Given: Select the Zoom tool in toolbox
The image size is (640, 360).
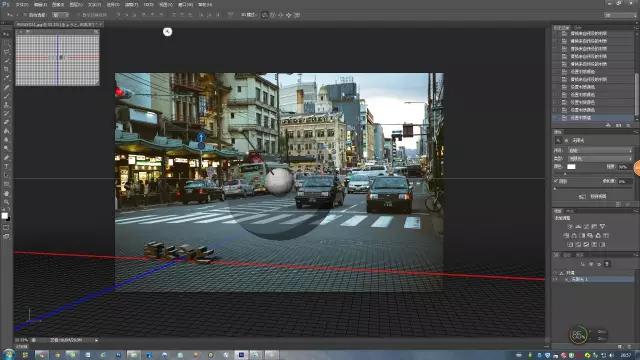Looking at the screenshot, I should (x=6, y=202).
